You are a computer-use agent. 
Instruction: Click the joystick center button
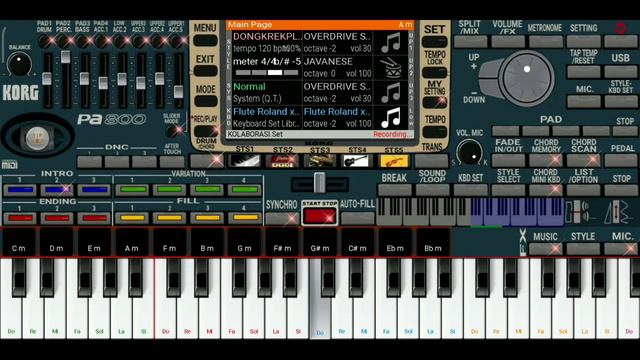coord(38,138)
